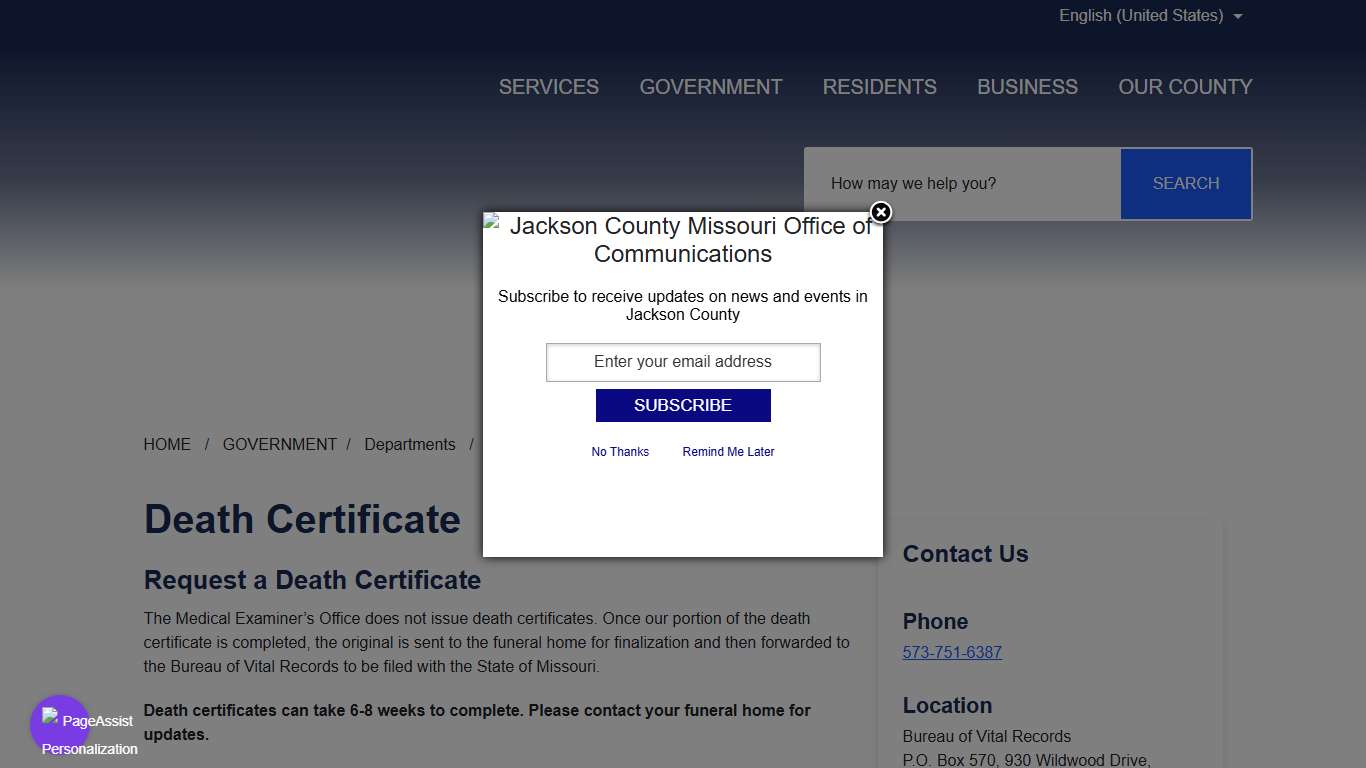Open the Departments breadcrumb link
This screenshot has height=768, width=1366.
click(x=409, y=445)
